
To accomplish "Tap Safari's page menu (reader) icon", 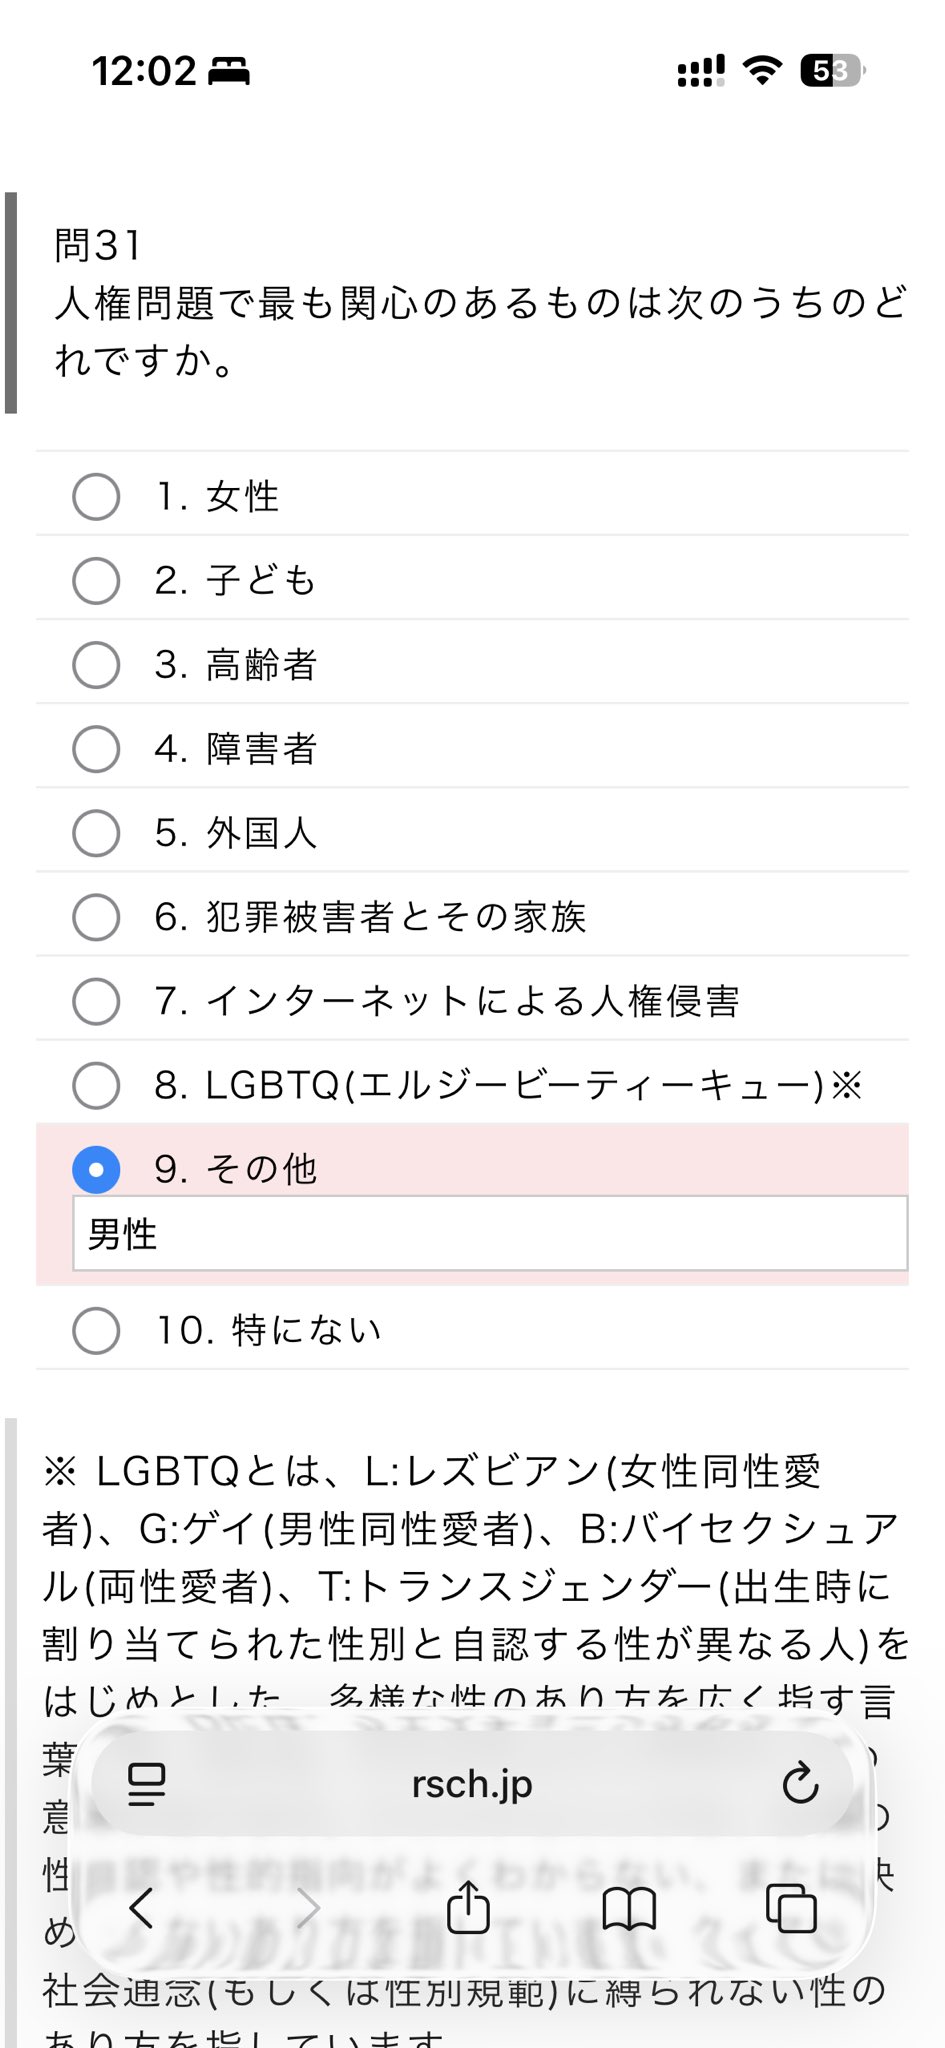I will click(x=147, y=1784).
